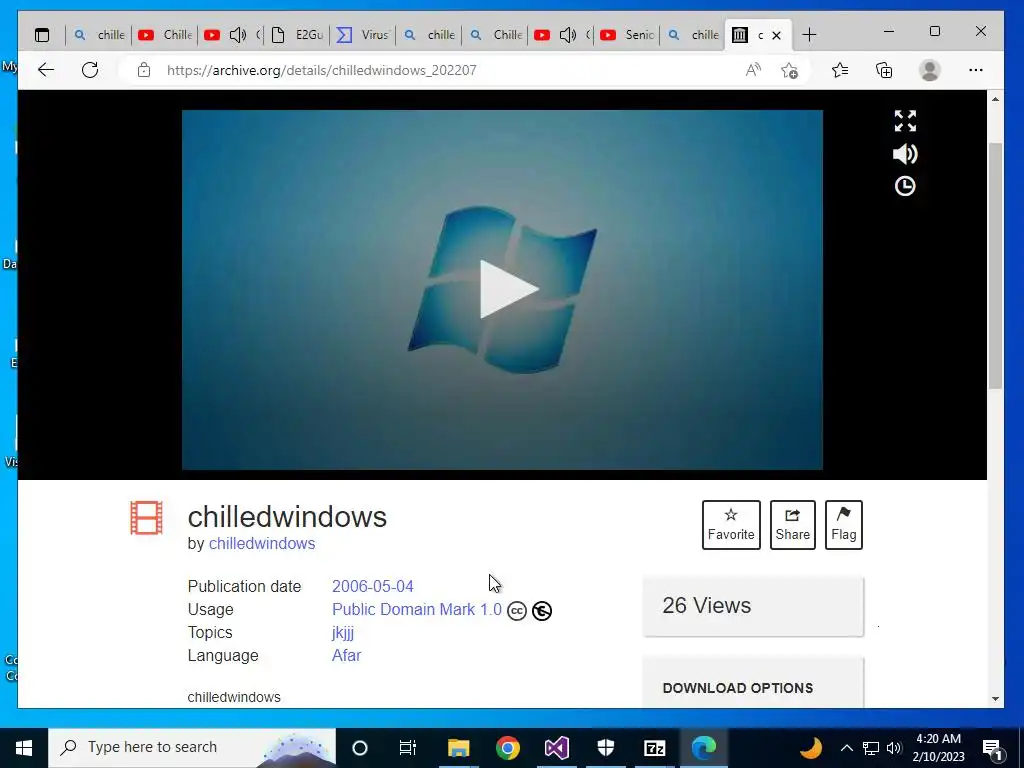
Task: Switch to the Senio YouTube tab
Action: click(x=627, y=35)
